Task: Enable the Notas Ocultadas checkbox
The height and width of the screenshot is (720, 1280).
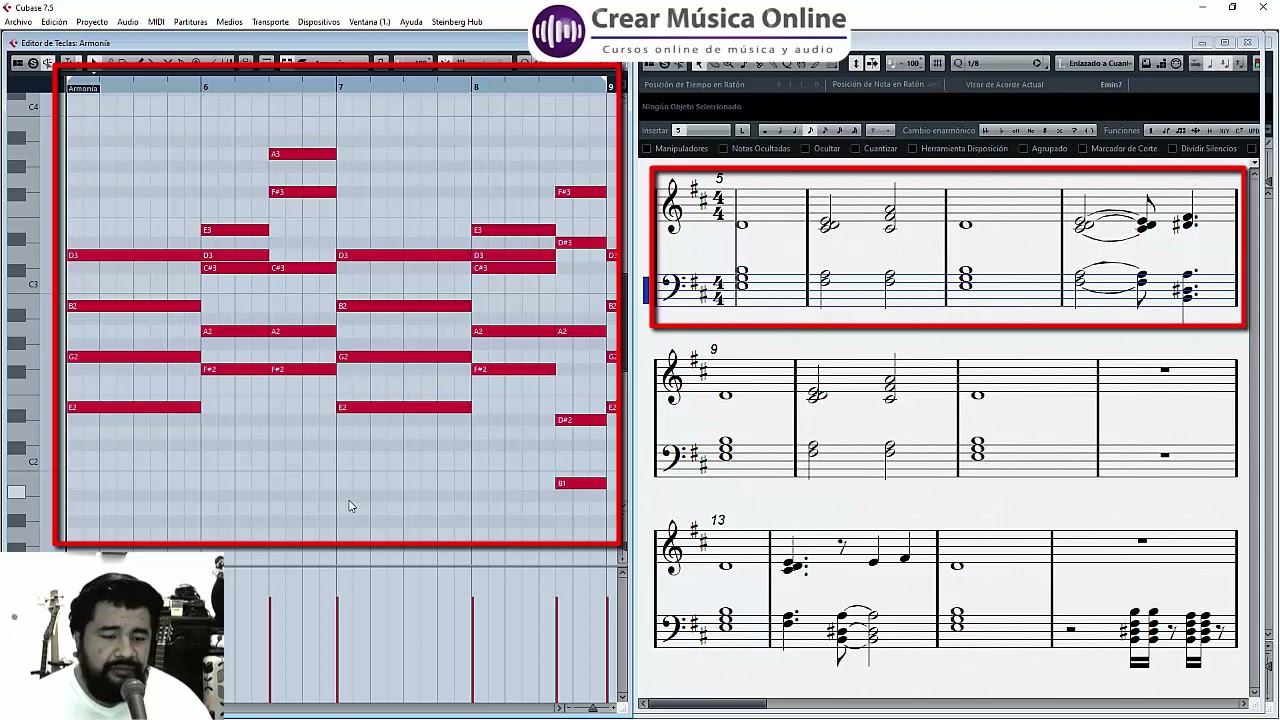Action: click(x=723, y=148)
